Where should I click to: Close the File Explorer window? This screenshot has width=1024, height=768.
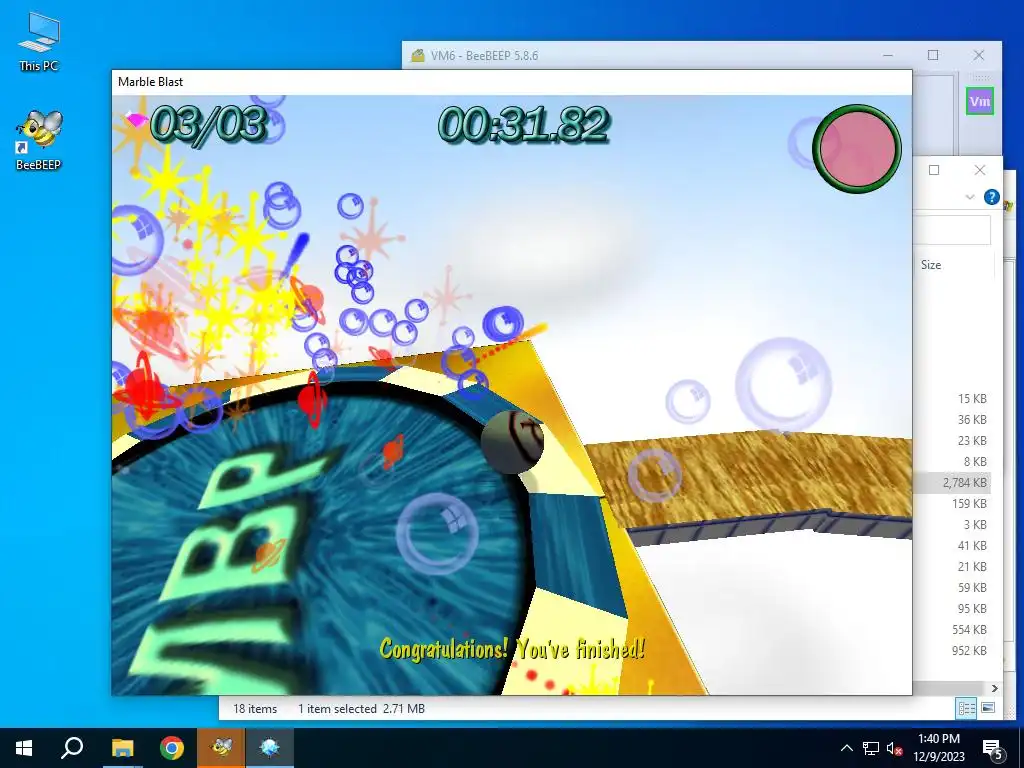click(980, 170)
